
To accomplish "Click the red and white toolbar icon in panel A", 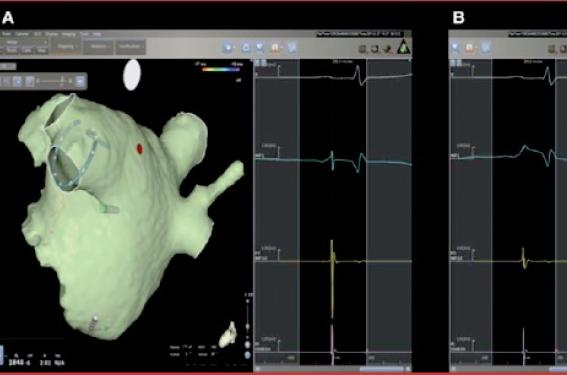I will [275, 47].
